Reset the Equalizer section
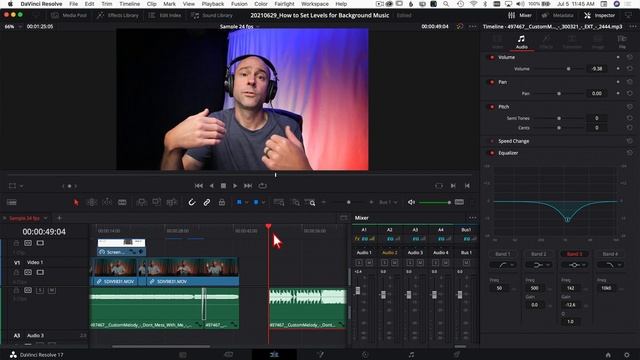640x360 pixels. tap(630, 153)
